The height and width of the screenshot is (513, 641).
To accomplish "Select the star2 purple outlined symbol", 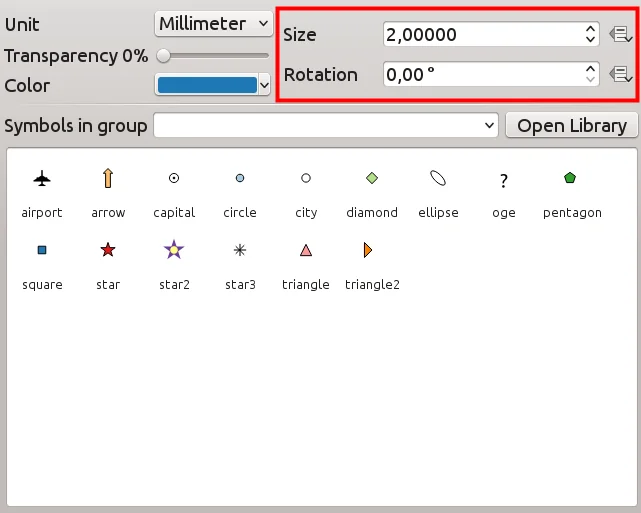I will click(x=173, y=250).
